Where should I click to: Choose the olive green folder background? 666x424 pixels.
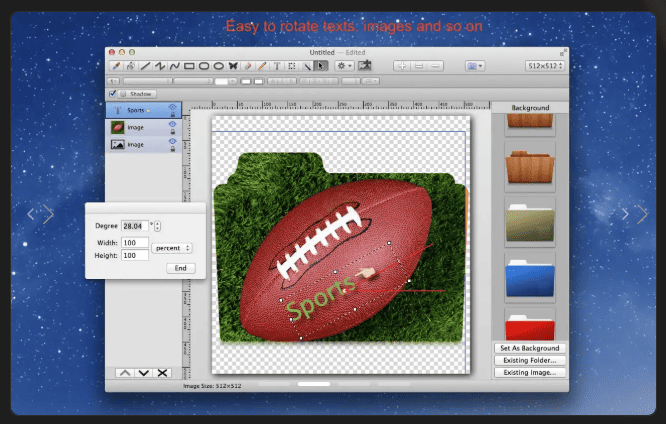click(x=530, y=222)
